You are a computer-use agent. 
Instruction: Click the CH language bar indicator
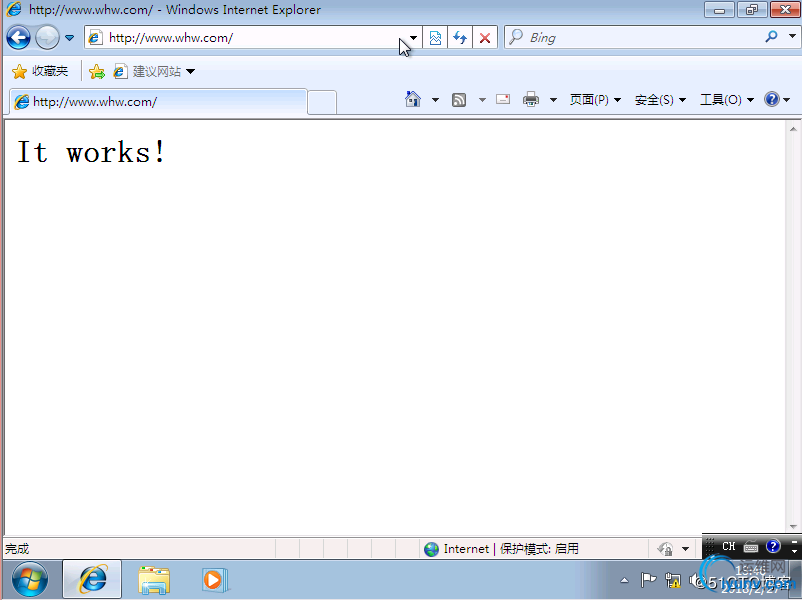click(x=728, y=546)
